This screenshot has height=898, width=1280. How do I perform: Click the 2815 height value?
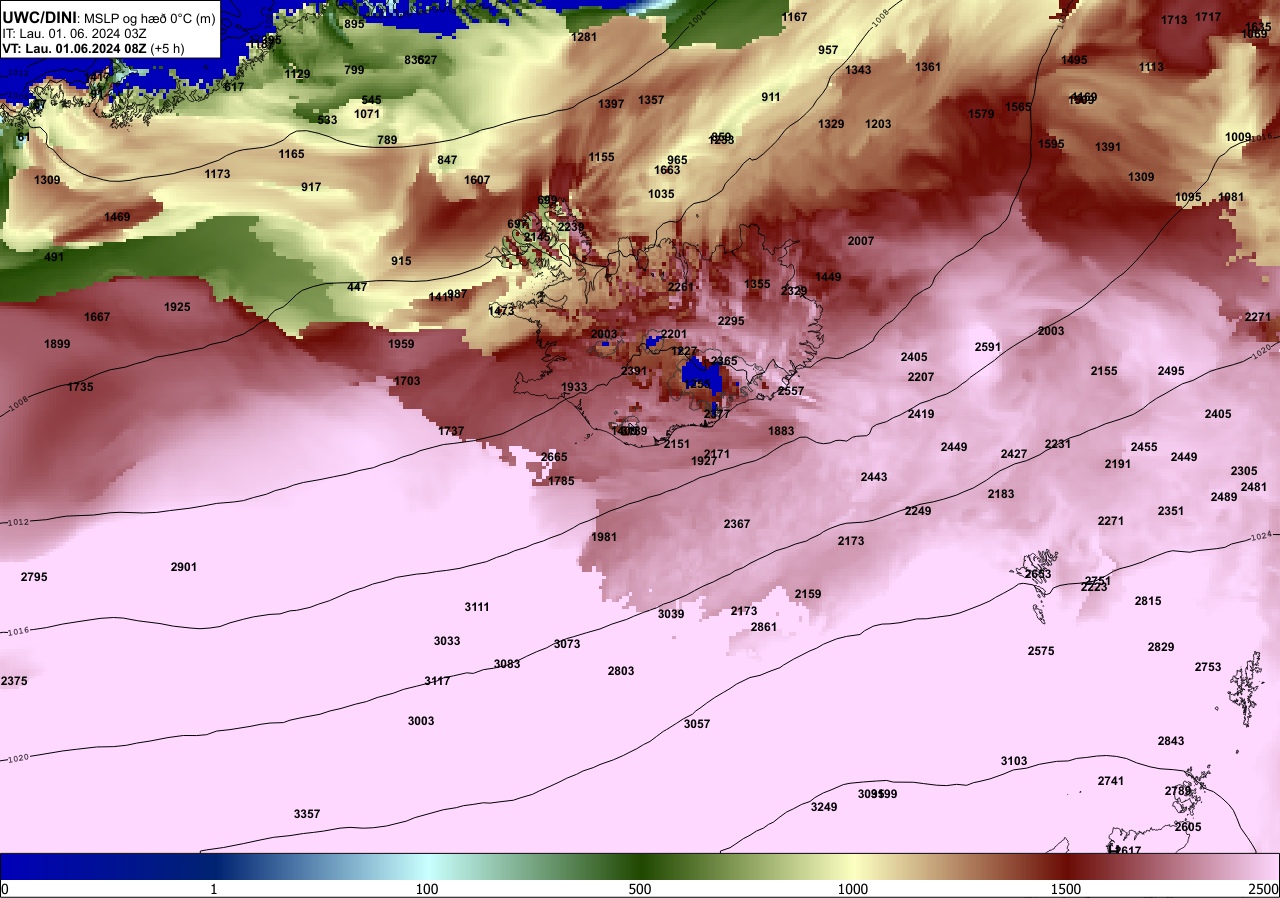pyautogui.click(x=1148, y=601)
